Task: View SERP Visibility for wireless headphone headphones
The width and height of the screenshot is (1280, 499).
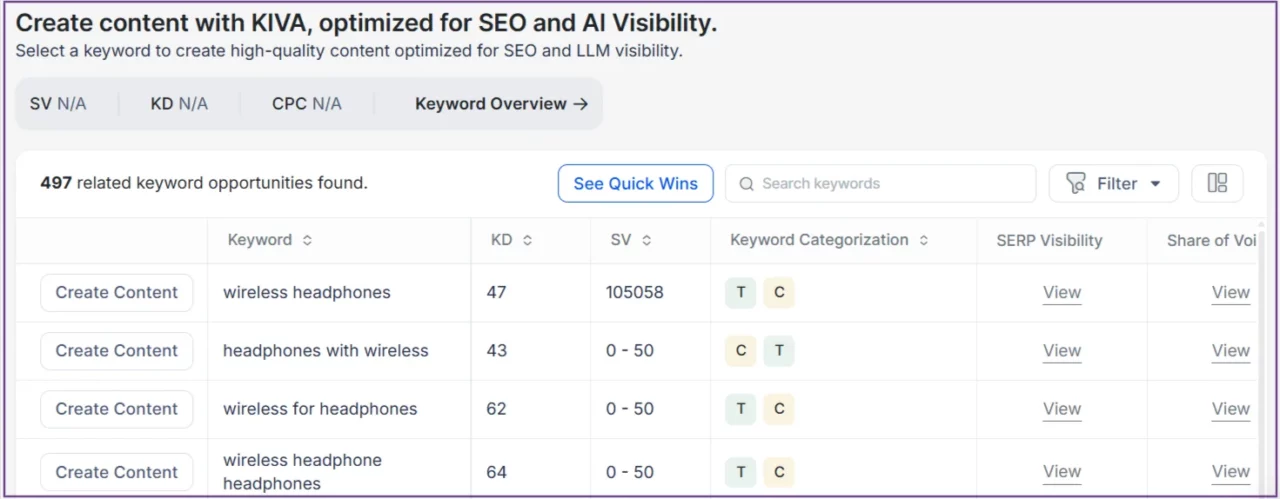Action: 1061,472
